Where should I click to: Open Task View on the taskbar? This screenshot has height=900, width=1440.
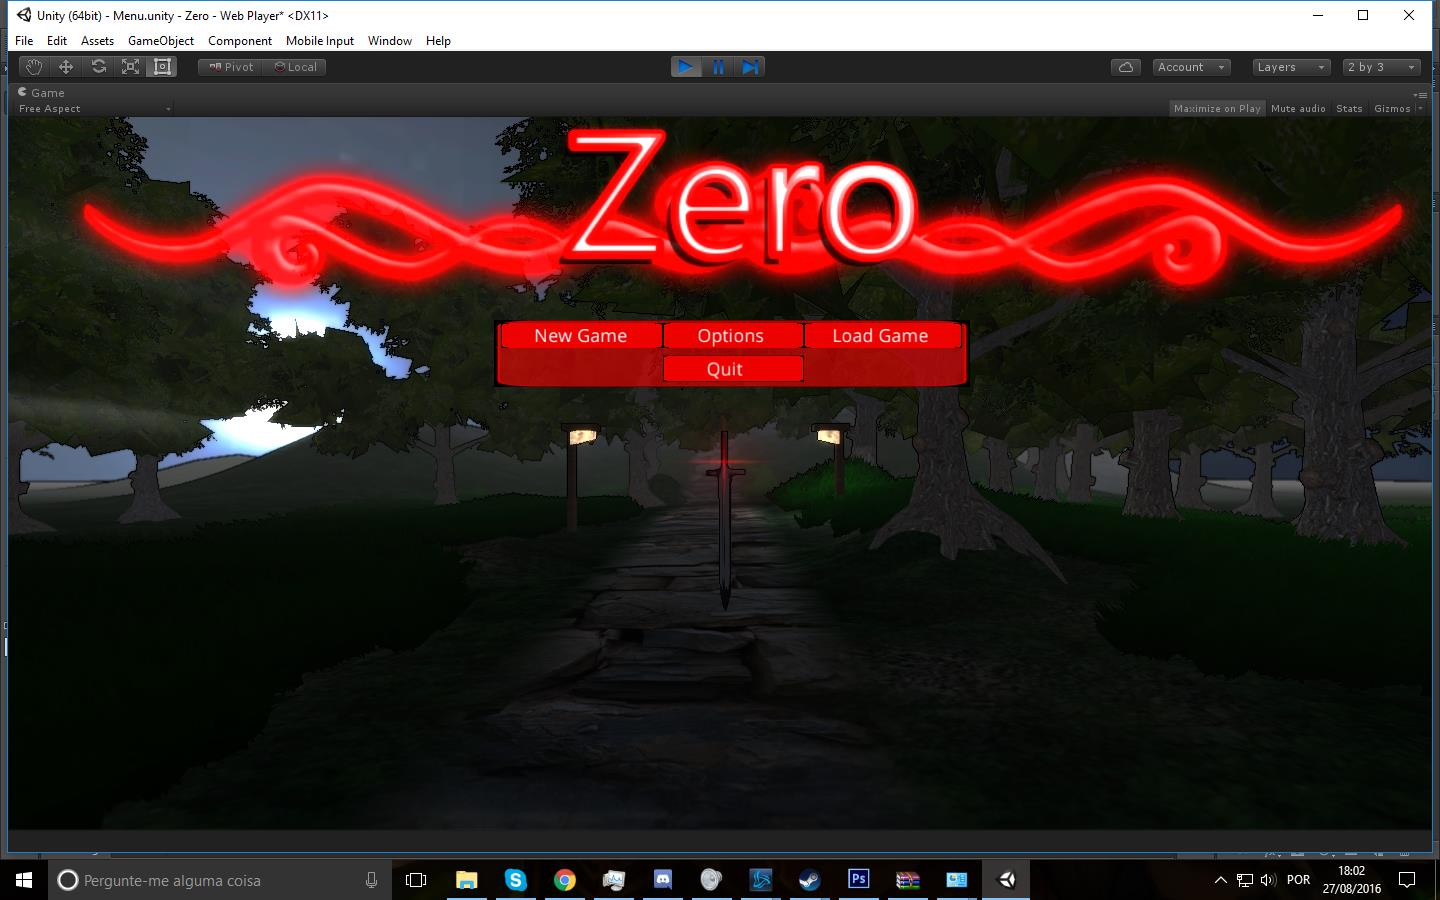[416, 880]
